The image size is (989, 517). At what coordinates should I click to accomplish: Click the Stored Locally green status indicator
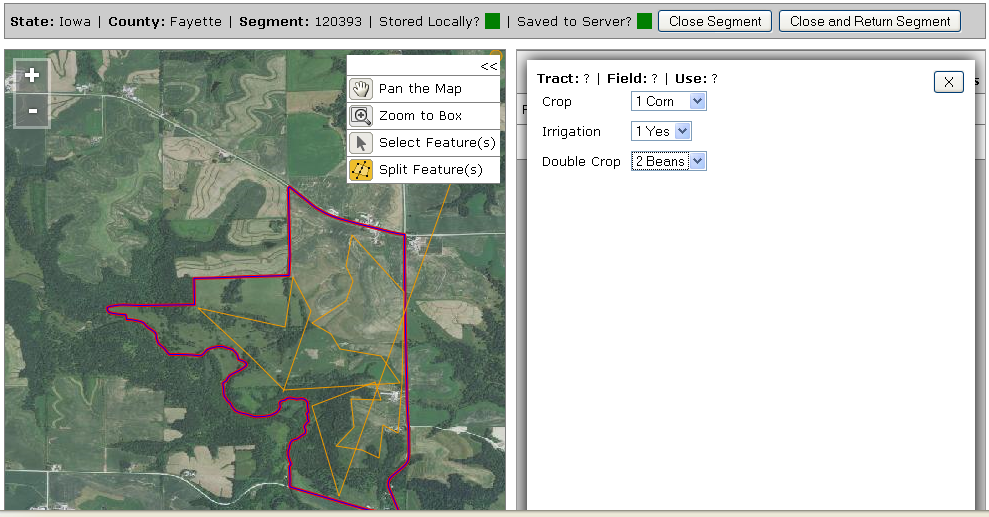[493, 21]
